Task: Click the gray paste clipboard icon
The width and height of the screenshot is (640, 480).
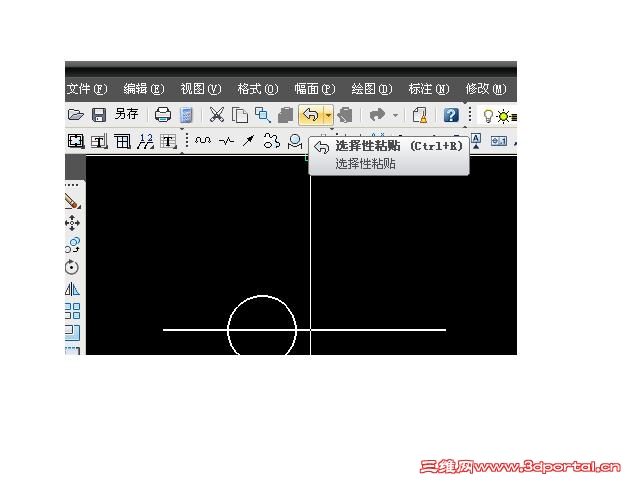Action: tap(285, 115)
